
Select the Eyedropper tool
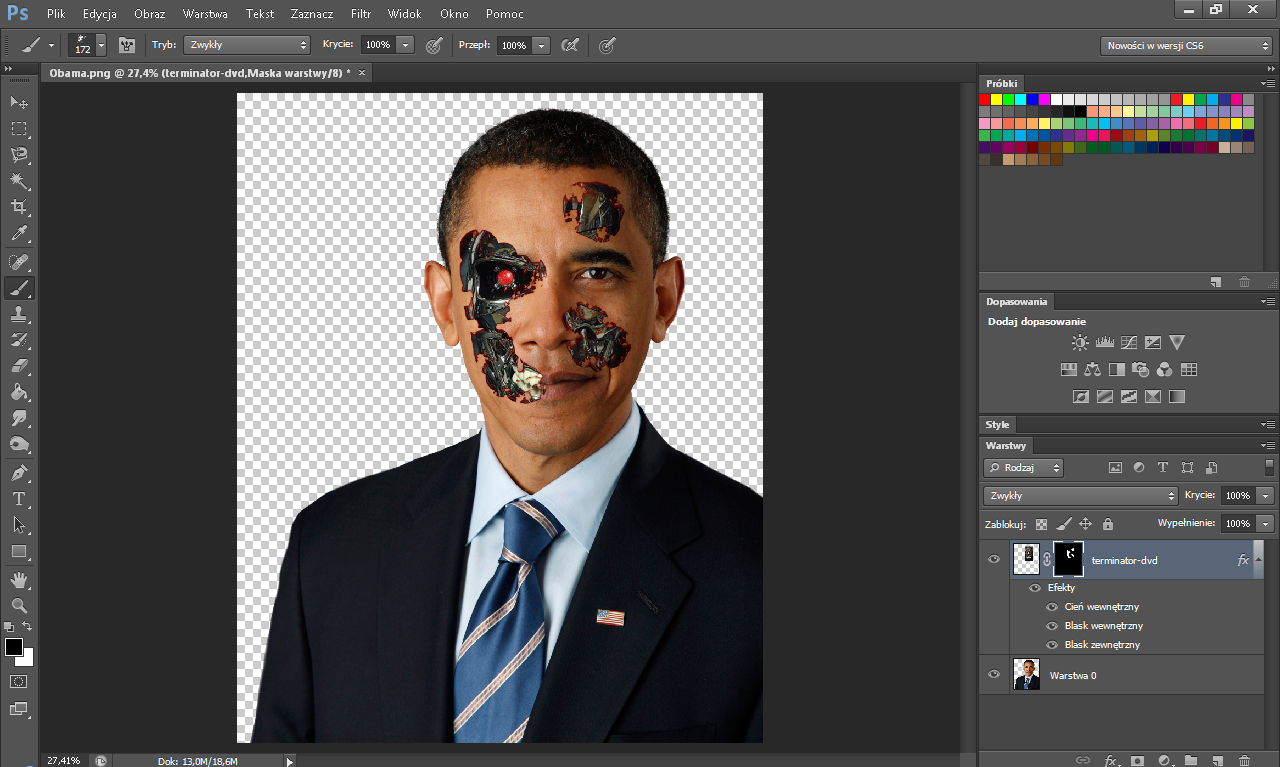(x=19, y=234)
